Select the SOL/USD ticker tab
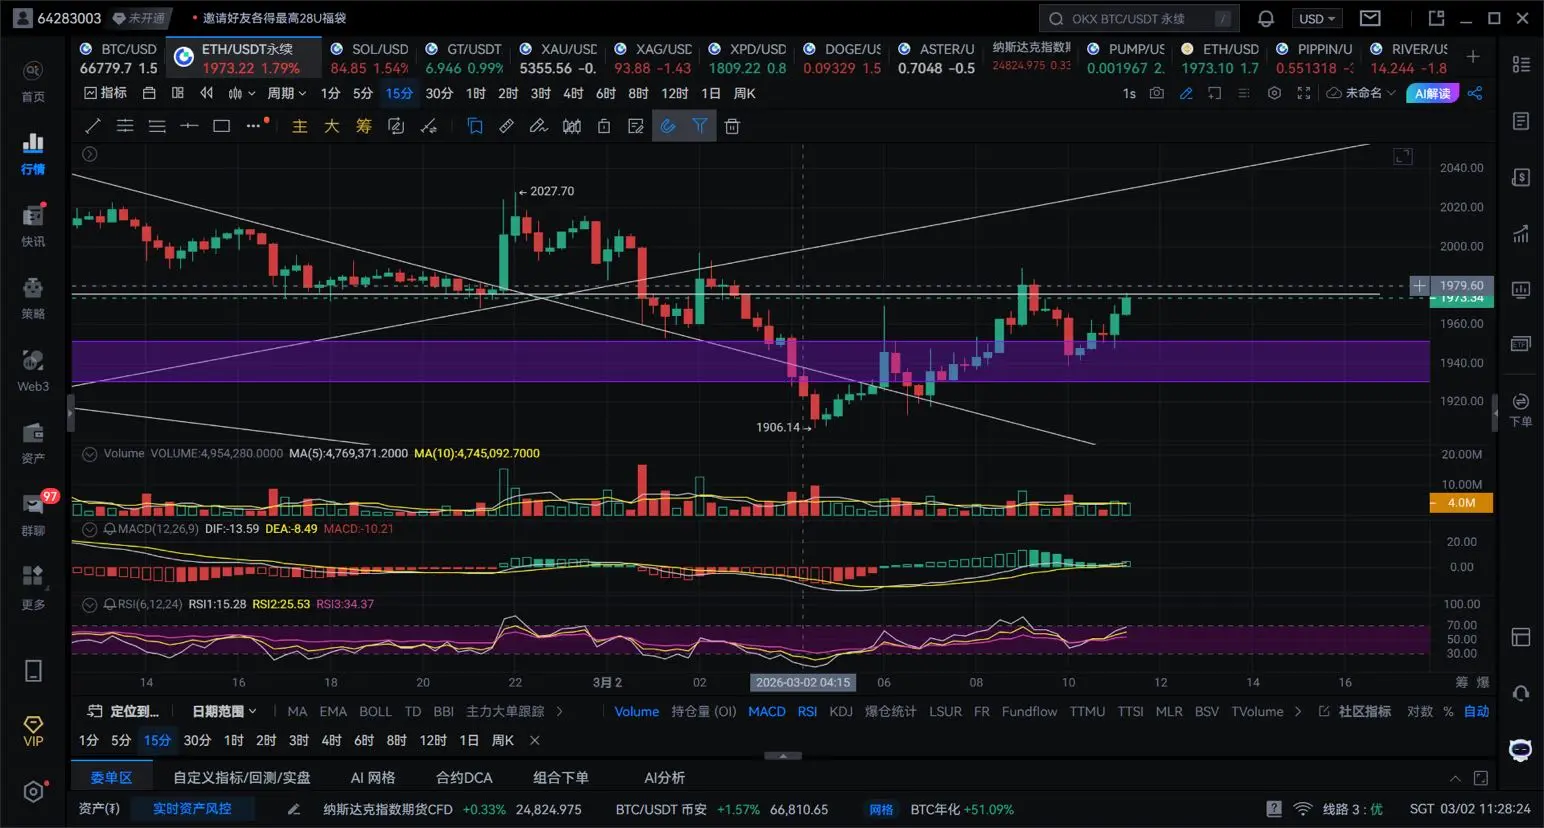This screenshot has height=828, width=1544. point(369,58)
